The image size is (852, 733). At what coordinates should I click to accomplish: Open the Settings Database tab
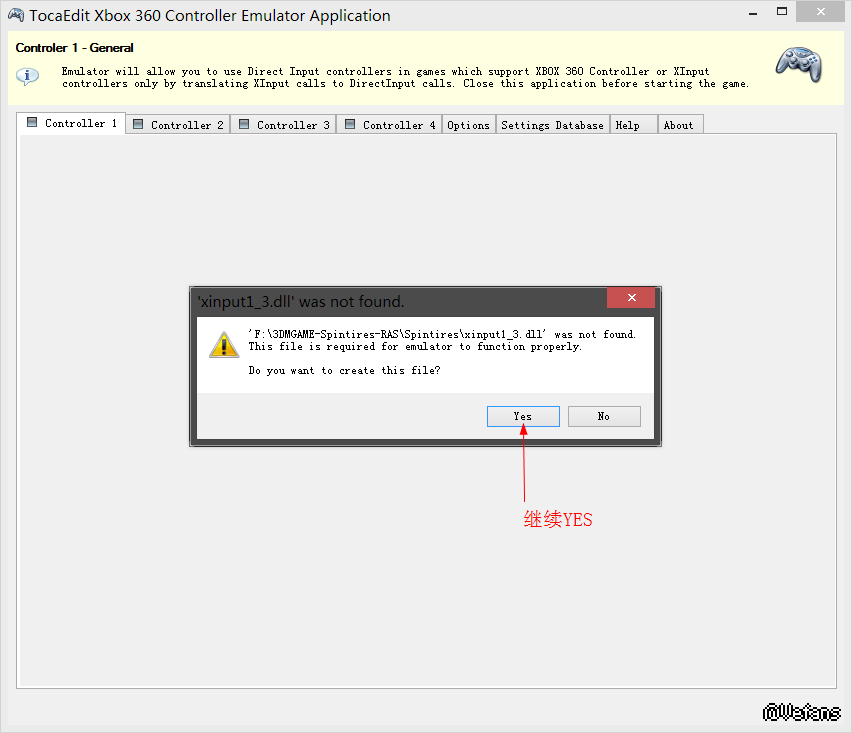point(552,125)
